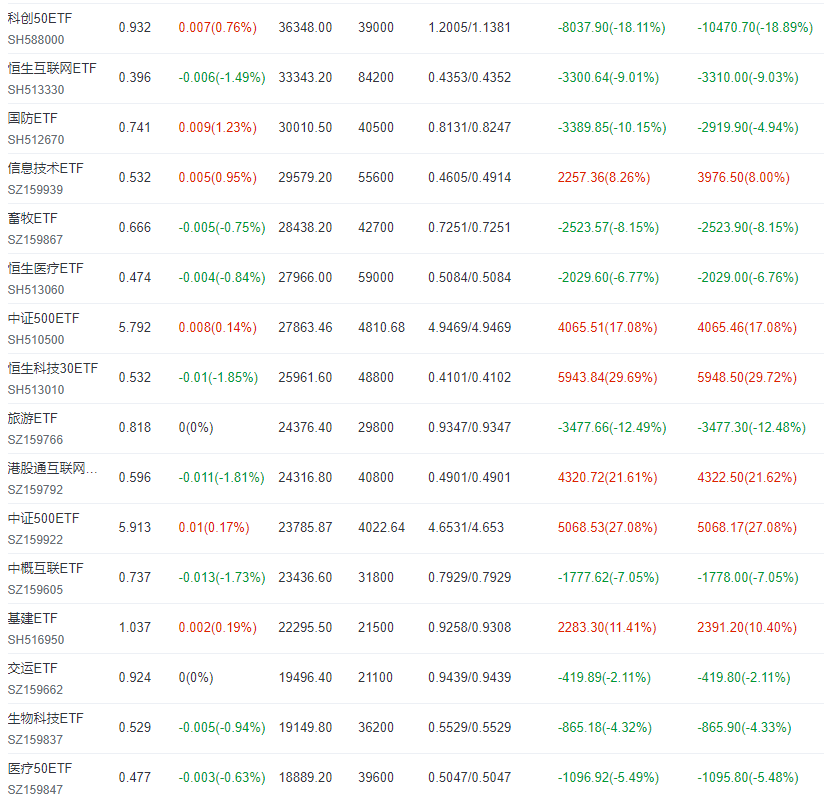Click holdings quantity 84200

[376, 77]
